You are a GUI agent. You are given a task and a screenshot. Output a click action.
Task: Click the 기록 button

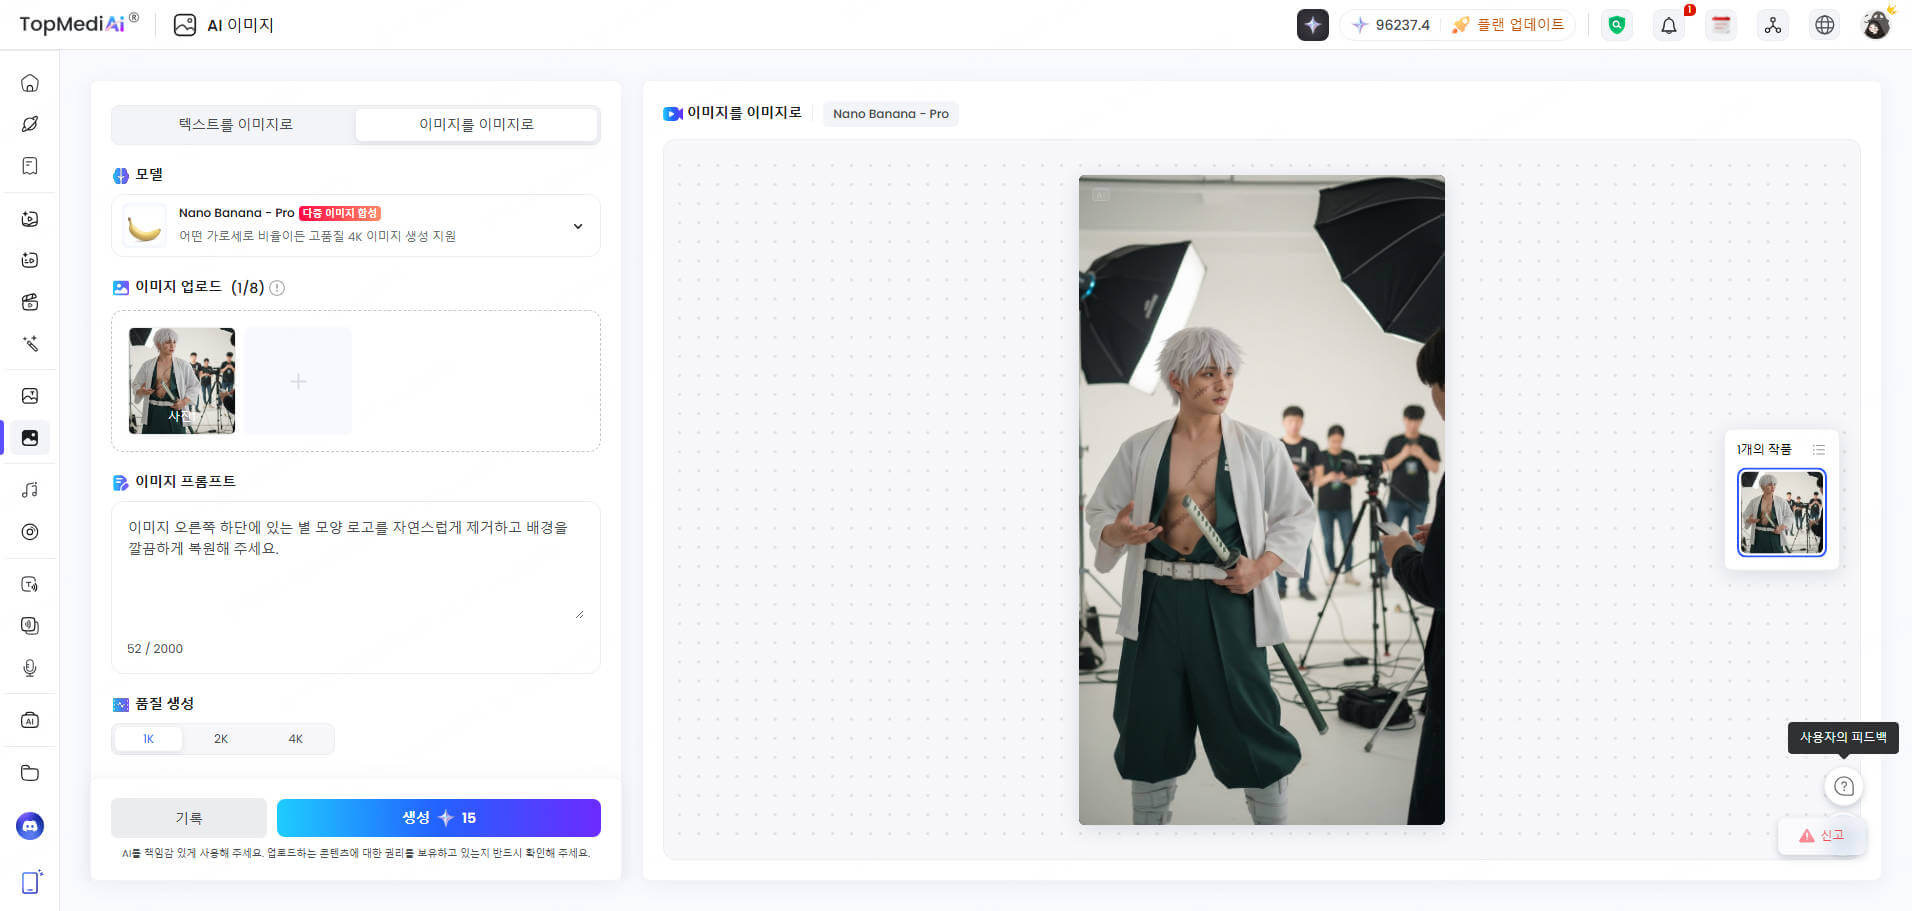click(x=189, y=817)
